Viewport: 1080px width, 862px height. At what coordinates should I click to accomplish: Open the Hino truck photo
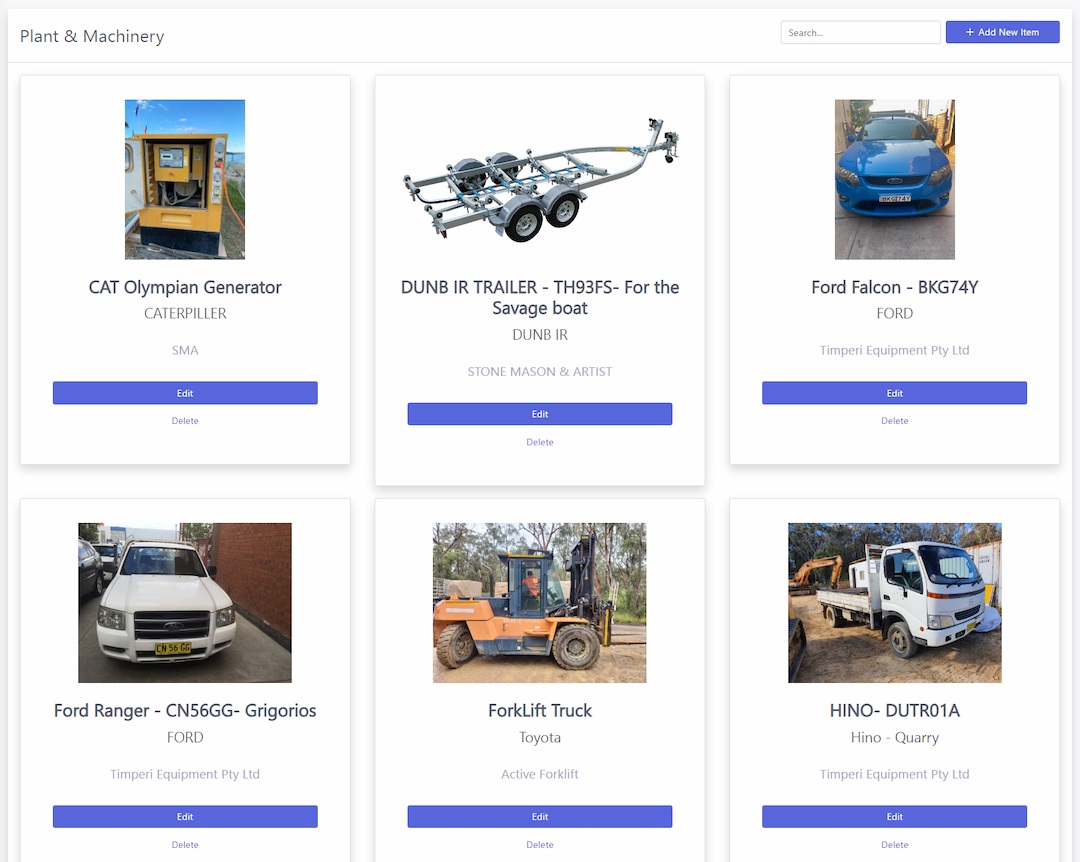coord(895,603)
